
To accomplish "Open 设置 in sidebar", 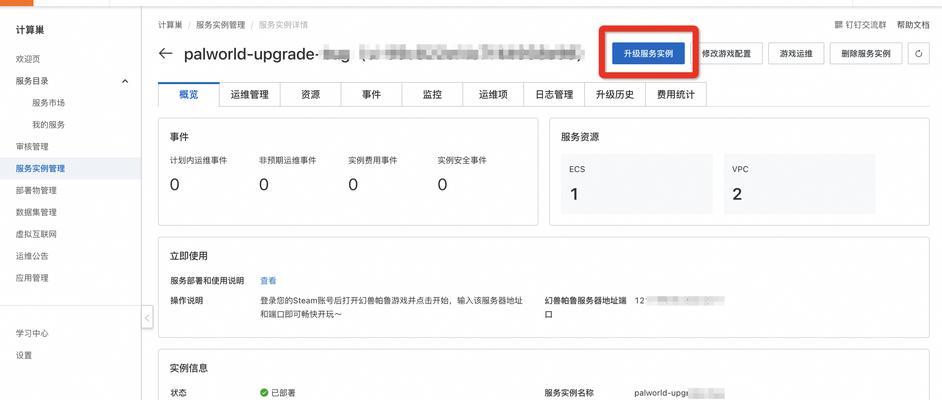I will [24, 355].
